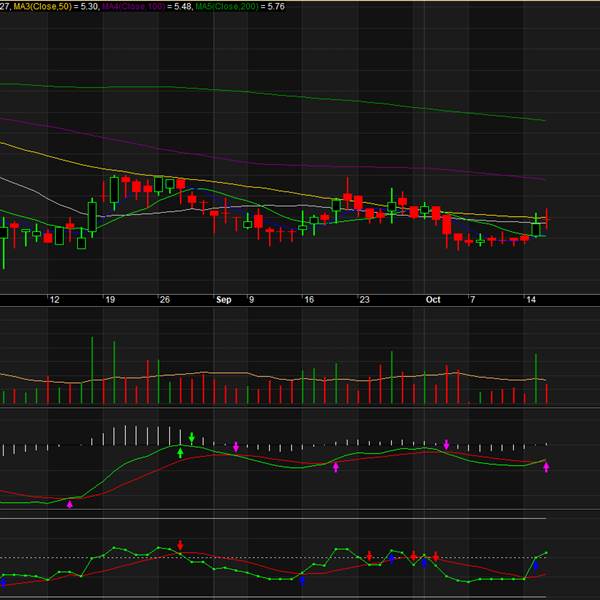600x600 pixels.
Task: Click the green up-arrow signal in MACD panel
Action: click(180, 453)
